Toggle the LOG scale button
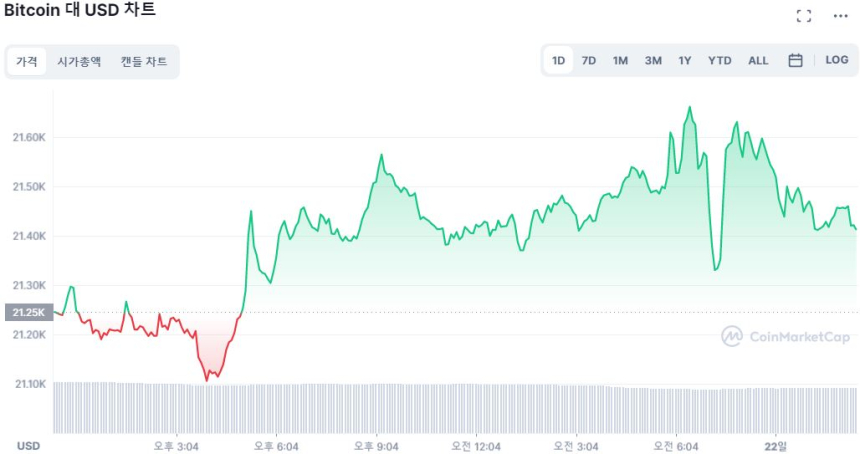Image resolution: width=860 pixels, height=454 pixels. 836,60
